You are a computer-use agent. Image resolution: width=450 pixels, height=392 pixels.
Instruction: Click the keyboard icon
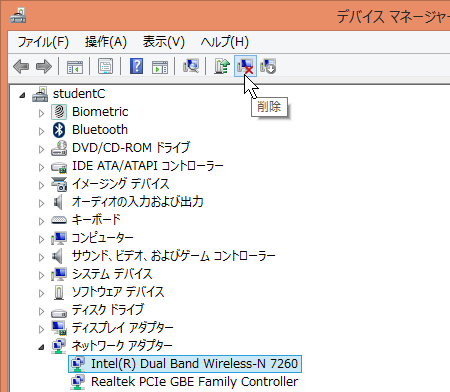pyautogui.click(x=59, y=220)
